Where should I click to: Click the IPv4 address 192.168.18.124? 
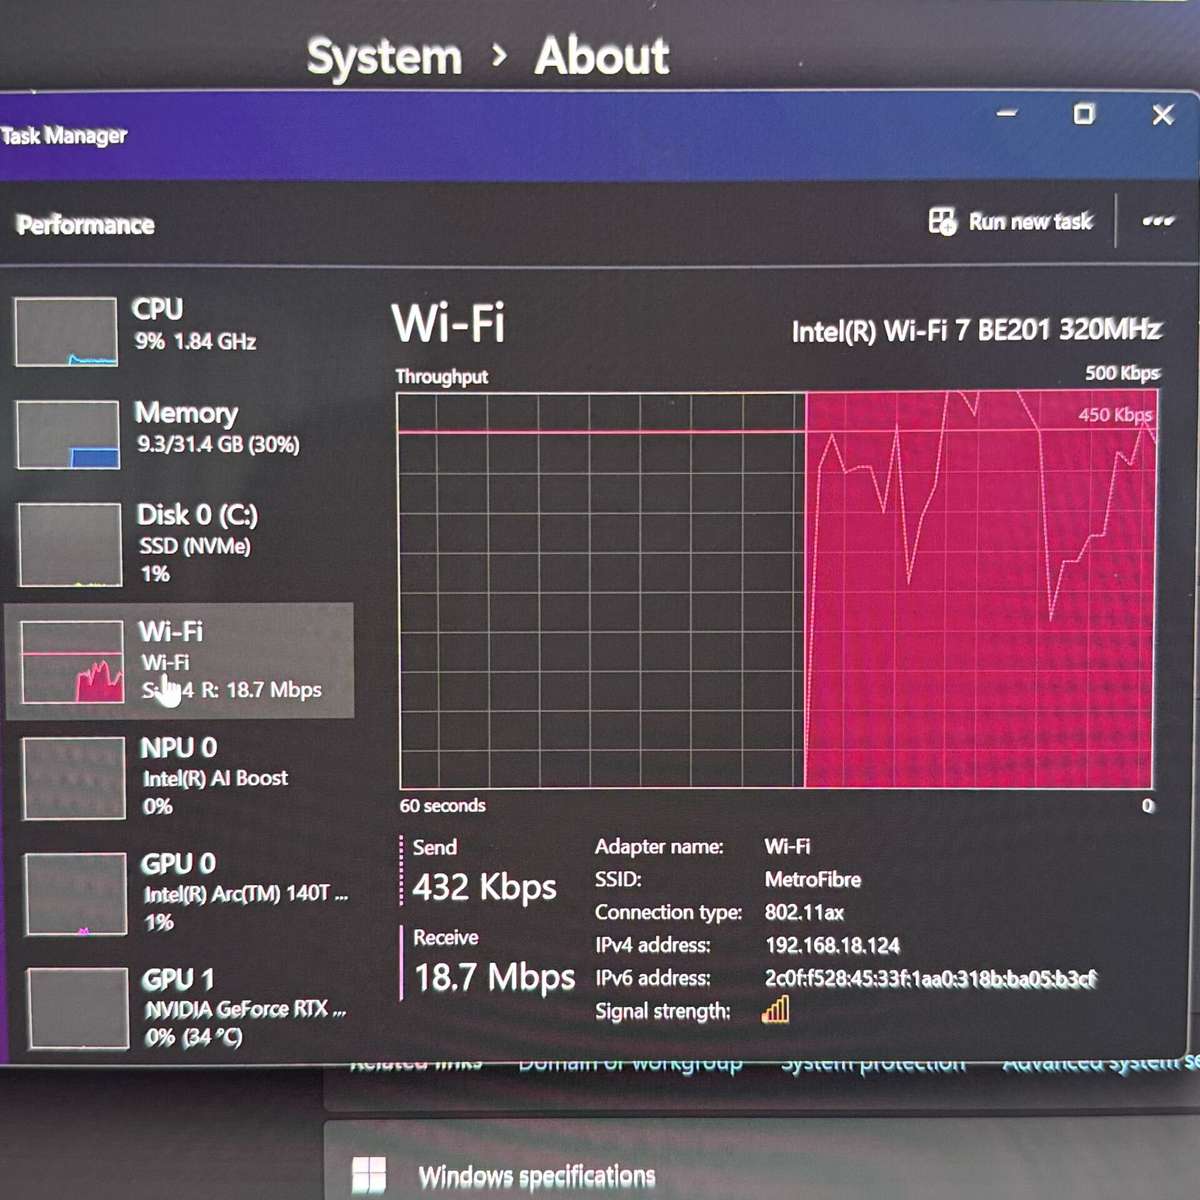pos(832,945)
